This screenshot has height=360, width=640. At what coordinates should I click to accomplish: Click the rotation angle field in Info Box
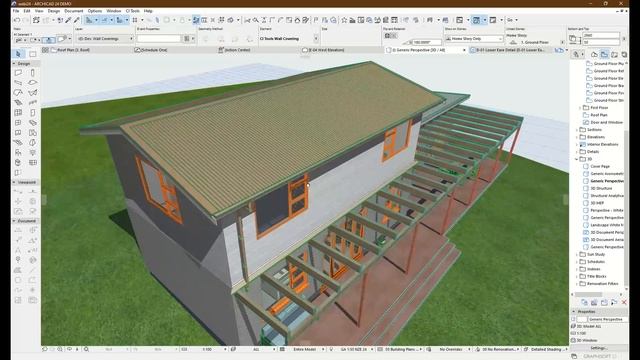point(427,42)
